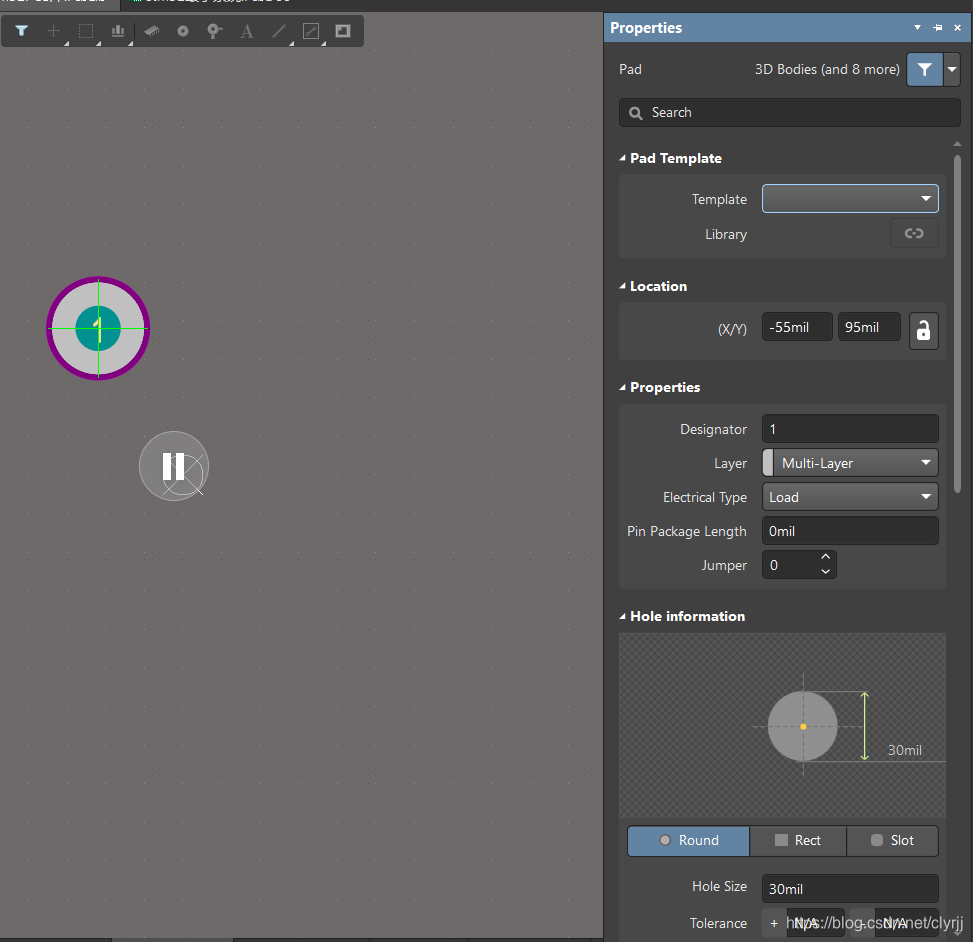Viewport: 973px width, 942px height.
Task: Choose the Rect hole shape
Action: coord(797,840)
